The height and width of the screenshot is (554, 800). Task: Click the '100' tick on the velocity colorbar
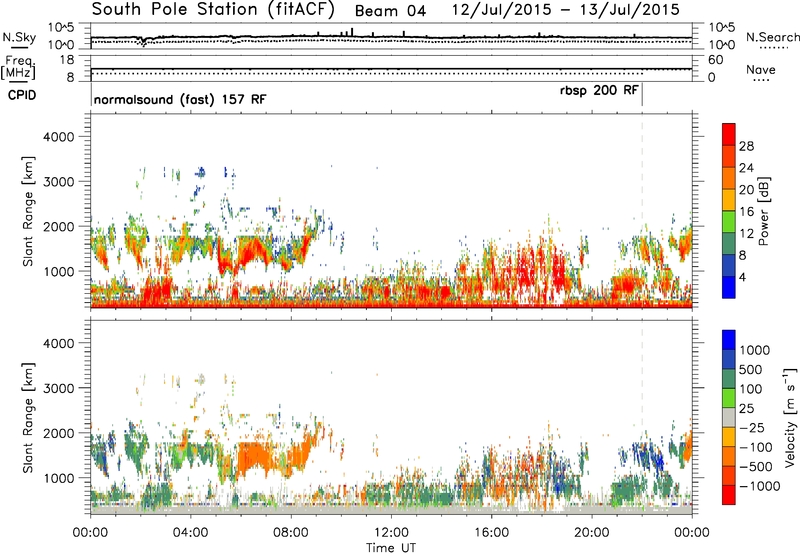click(x=751, y=389)
